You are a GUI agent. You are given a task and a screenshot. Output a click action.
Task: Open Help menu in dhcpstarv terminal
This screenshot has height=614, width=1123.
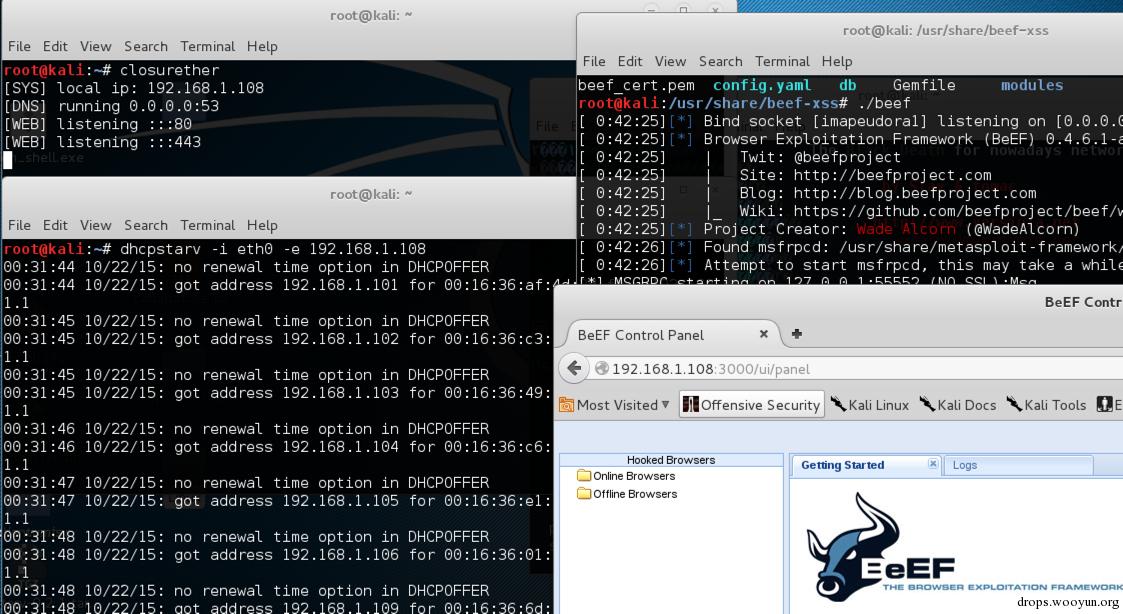[262, 226]
